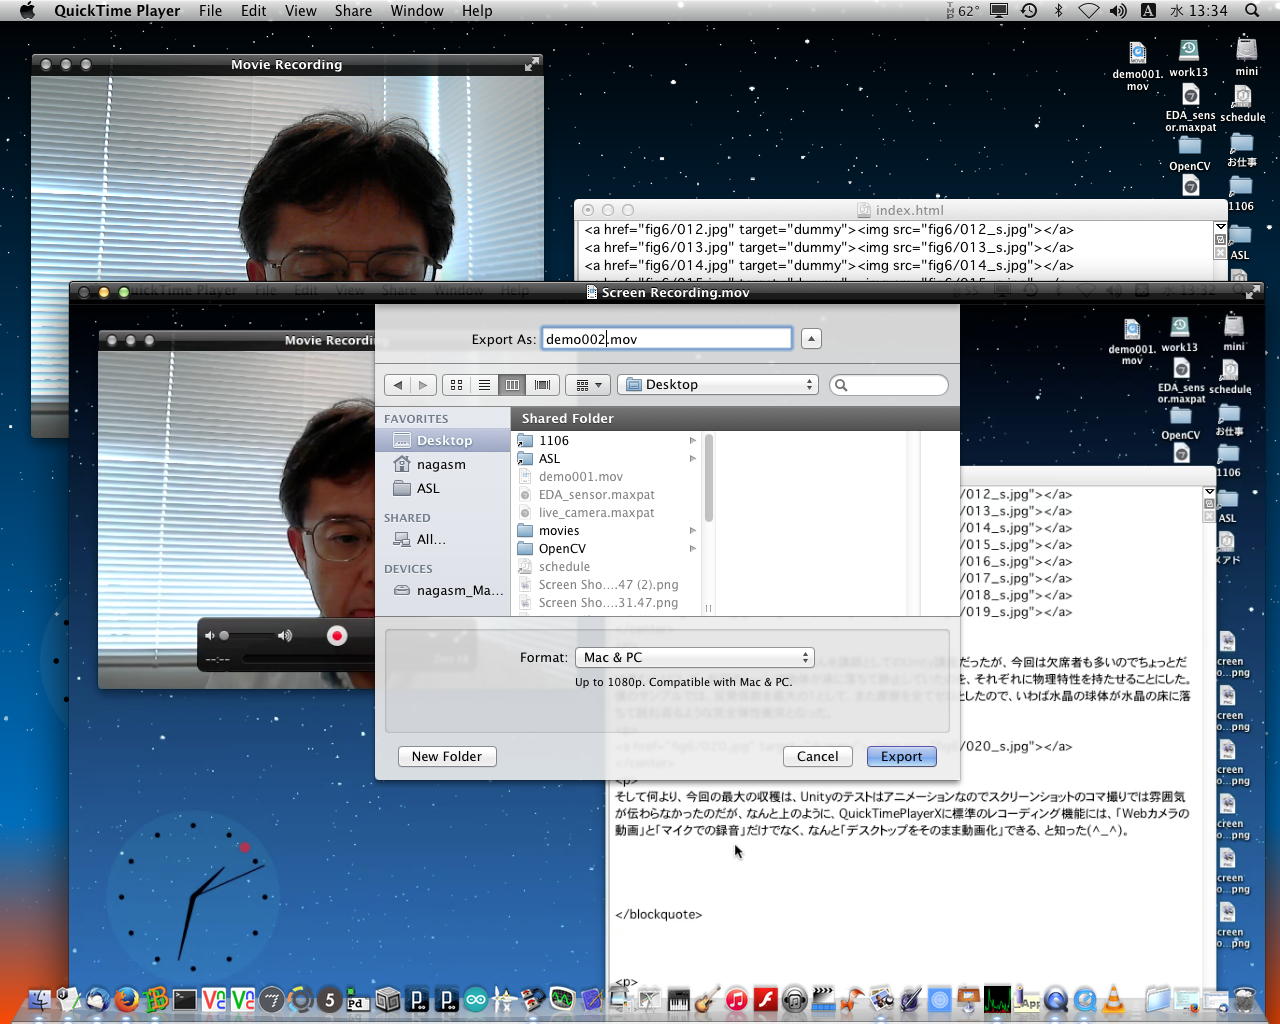Click the red record button
The height and width of the screenshot is (1024, 1280).
(337, 636)
